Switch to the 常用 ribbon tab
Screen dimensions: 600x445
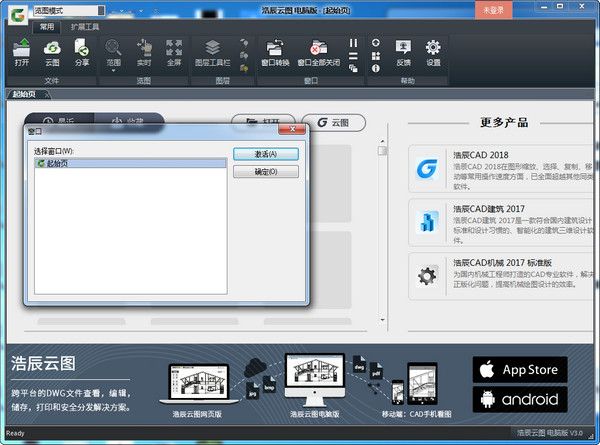point(47,27)
